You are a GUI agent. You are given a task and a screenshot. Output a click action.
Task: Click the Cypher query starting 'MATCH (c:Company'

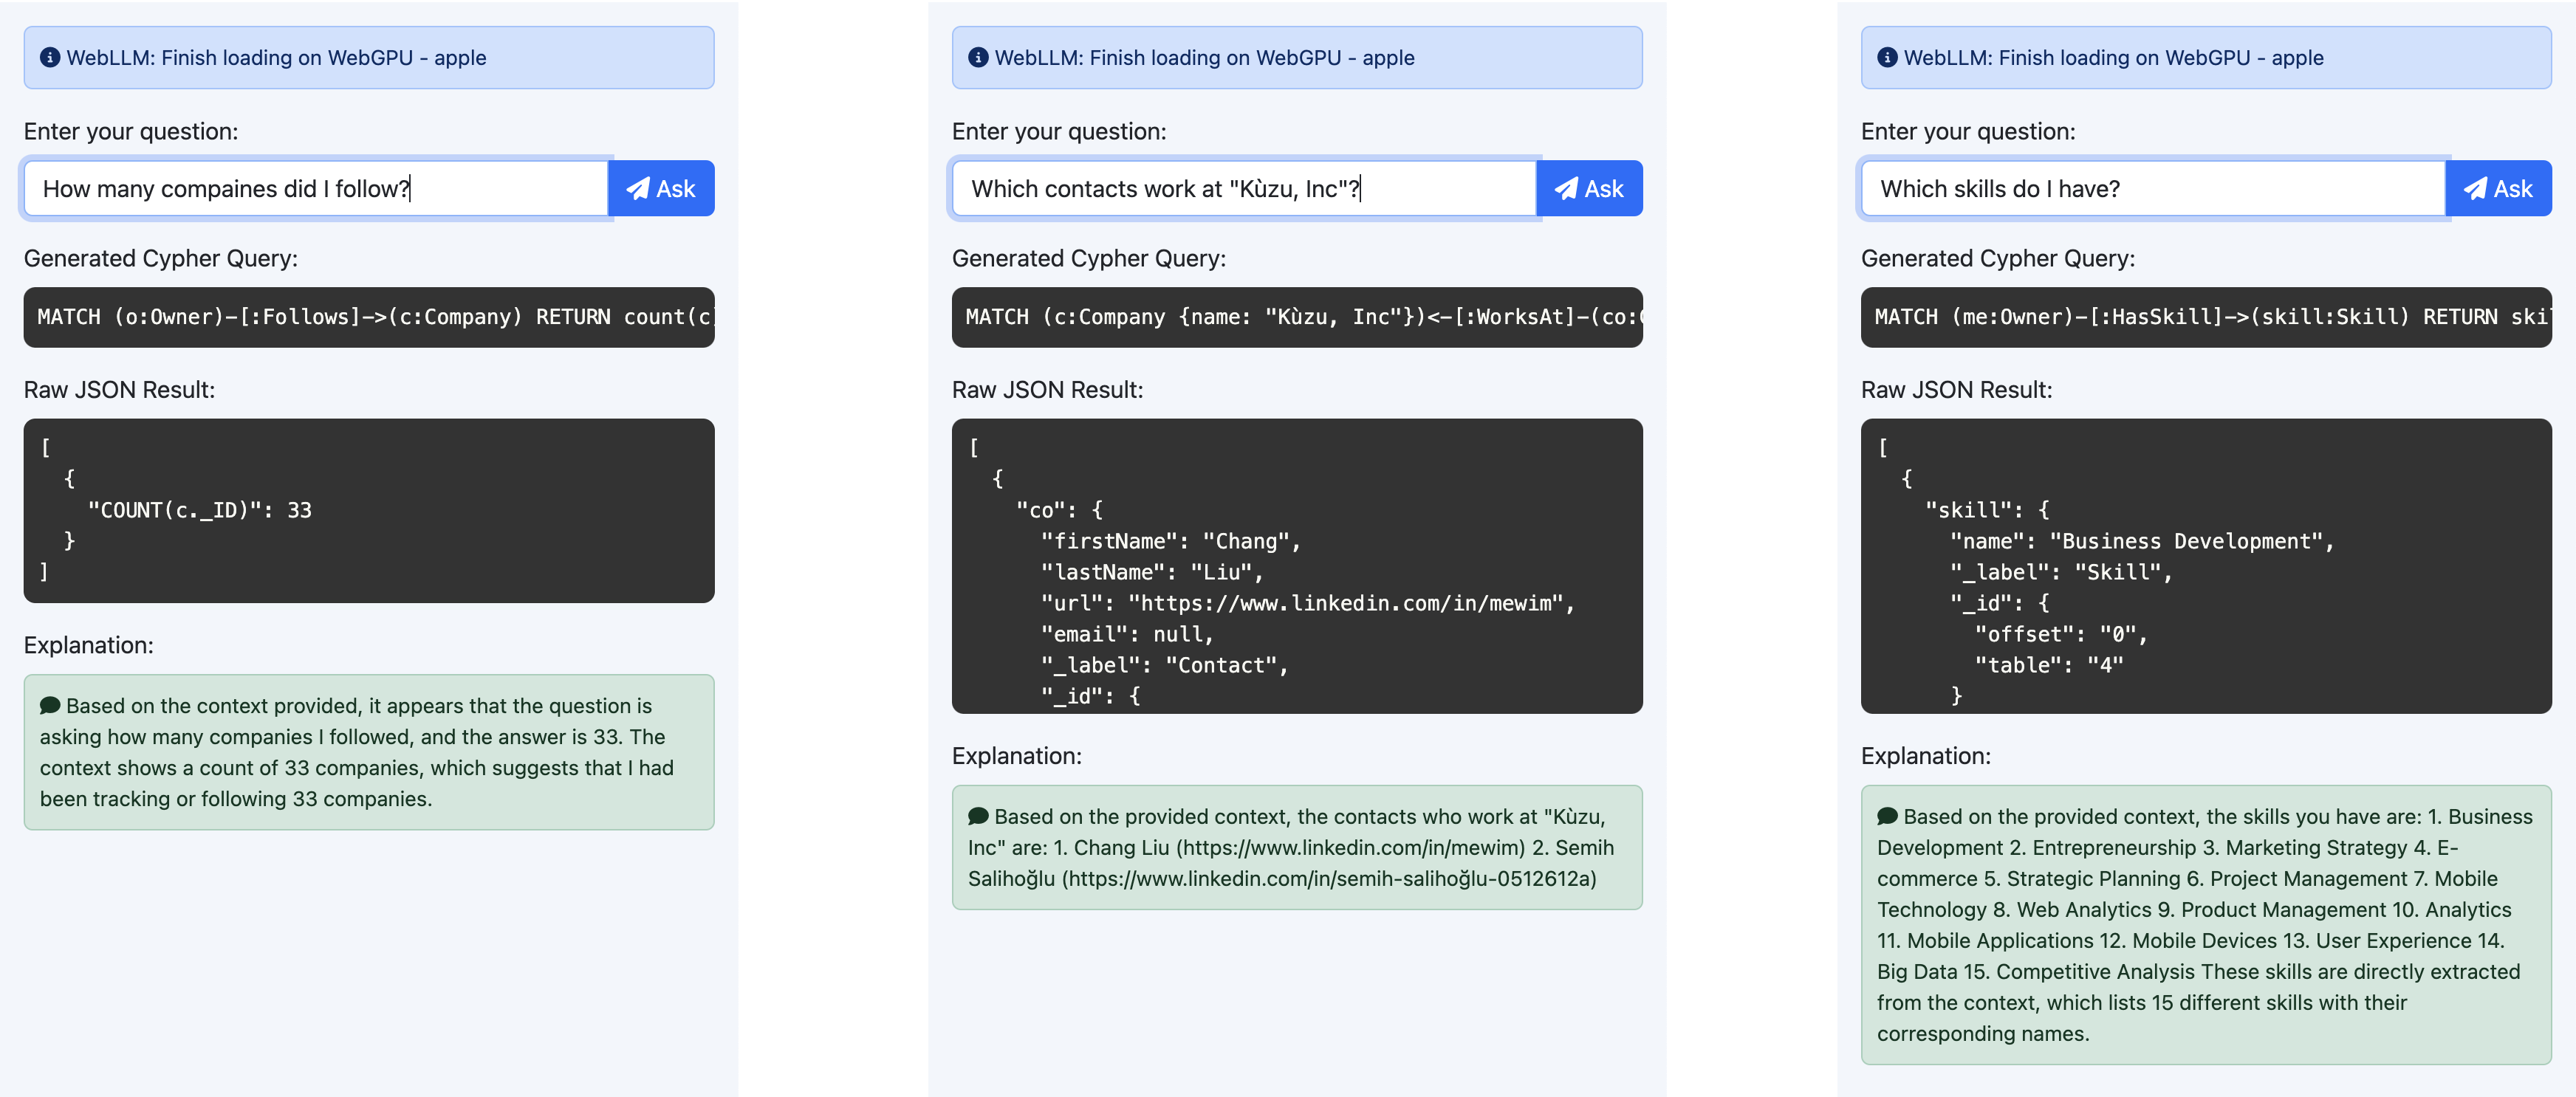tap(1297, 317)
